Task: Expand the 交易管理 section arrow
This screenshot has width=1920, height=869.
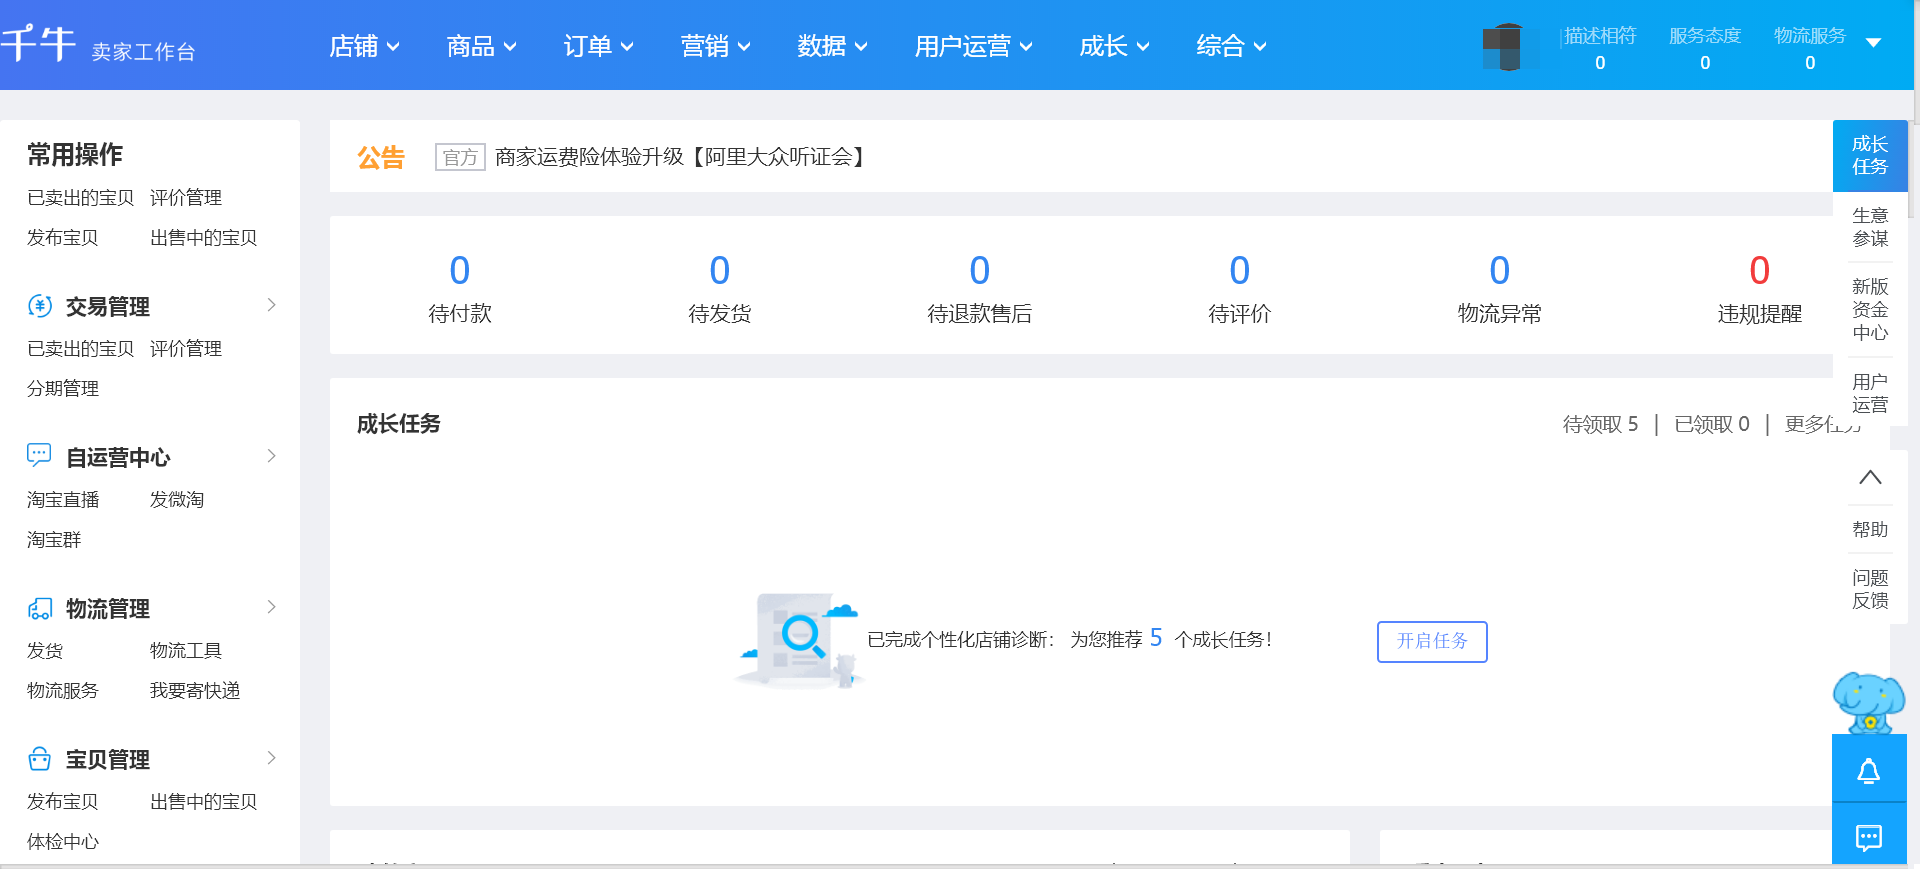Action: (271, 305)
